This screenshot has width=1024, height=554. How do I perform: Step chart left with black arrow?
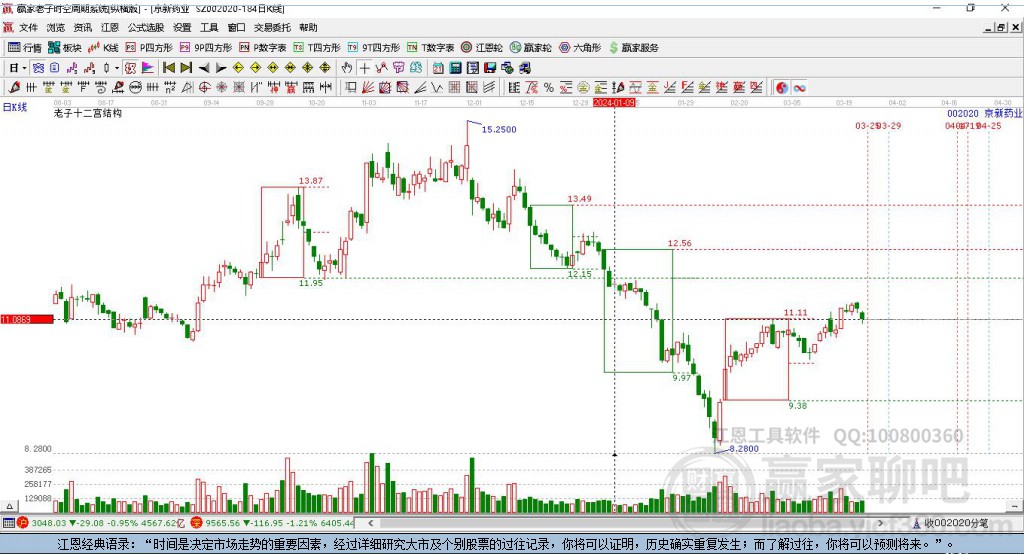point(204,68)
